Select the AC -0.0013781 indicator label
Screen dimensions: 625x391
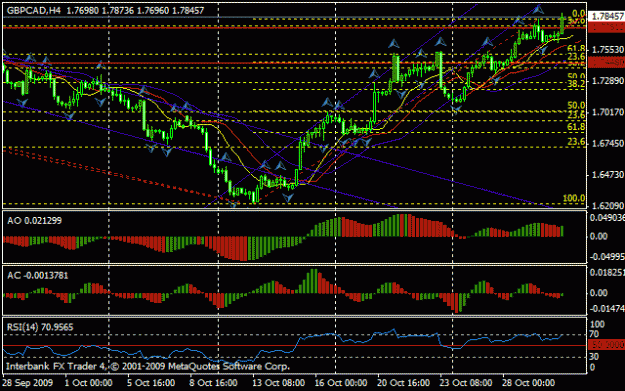(x=38, y=275)
